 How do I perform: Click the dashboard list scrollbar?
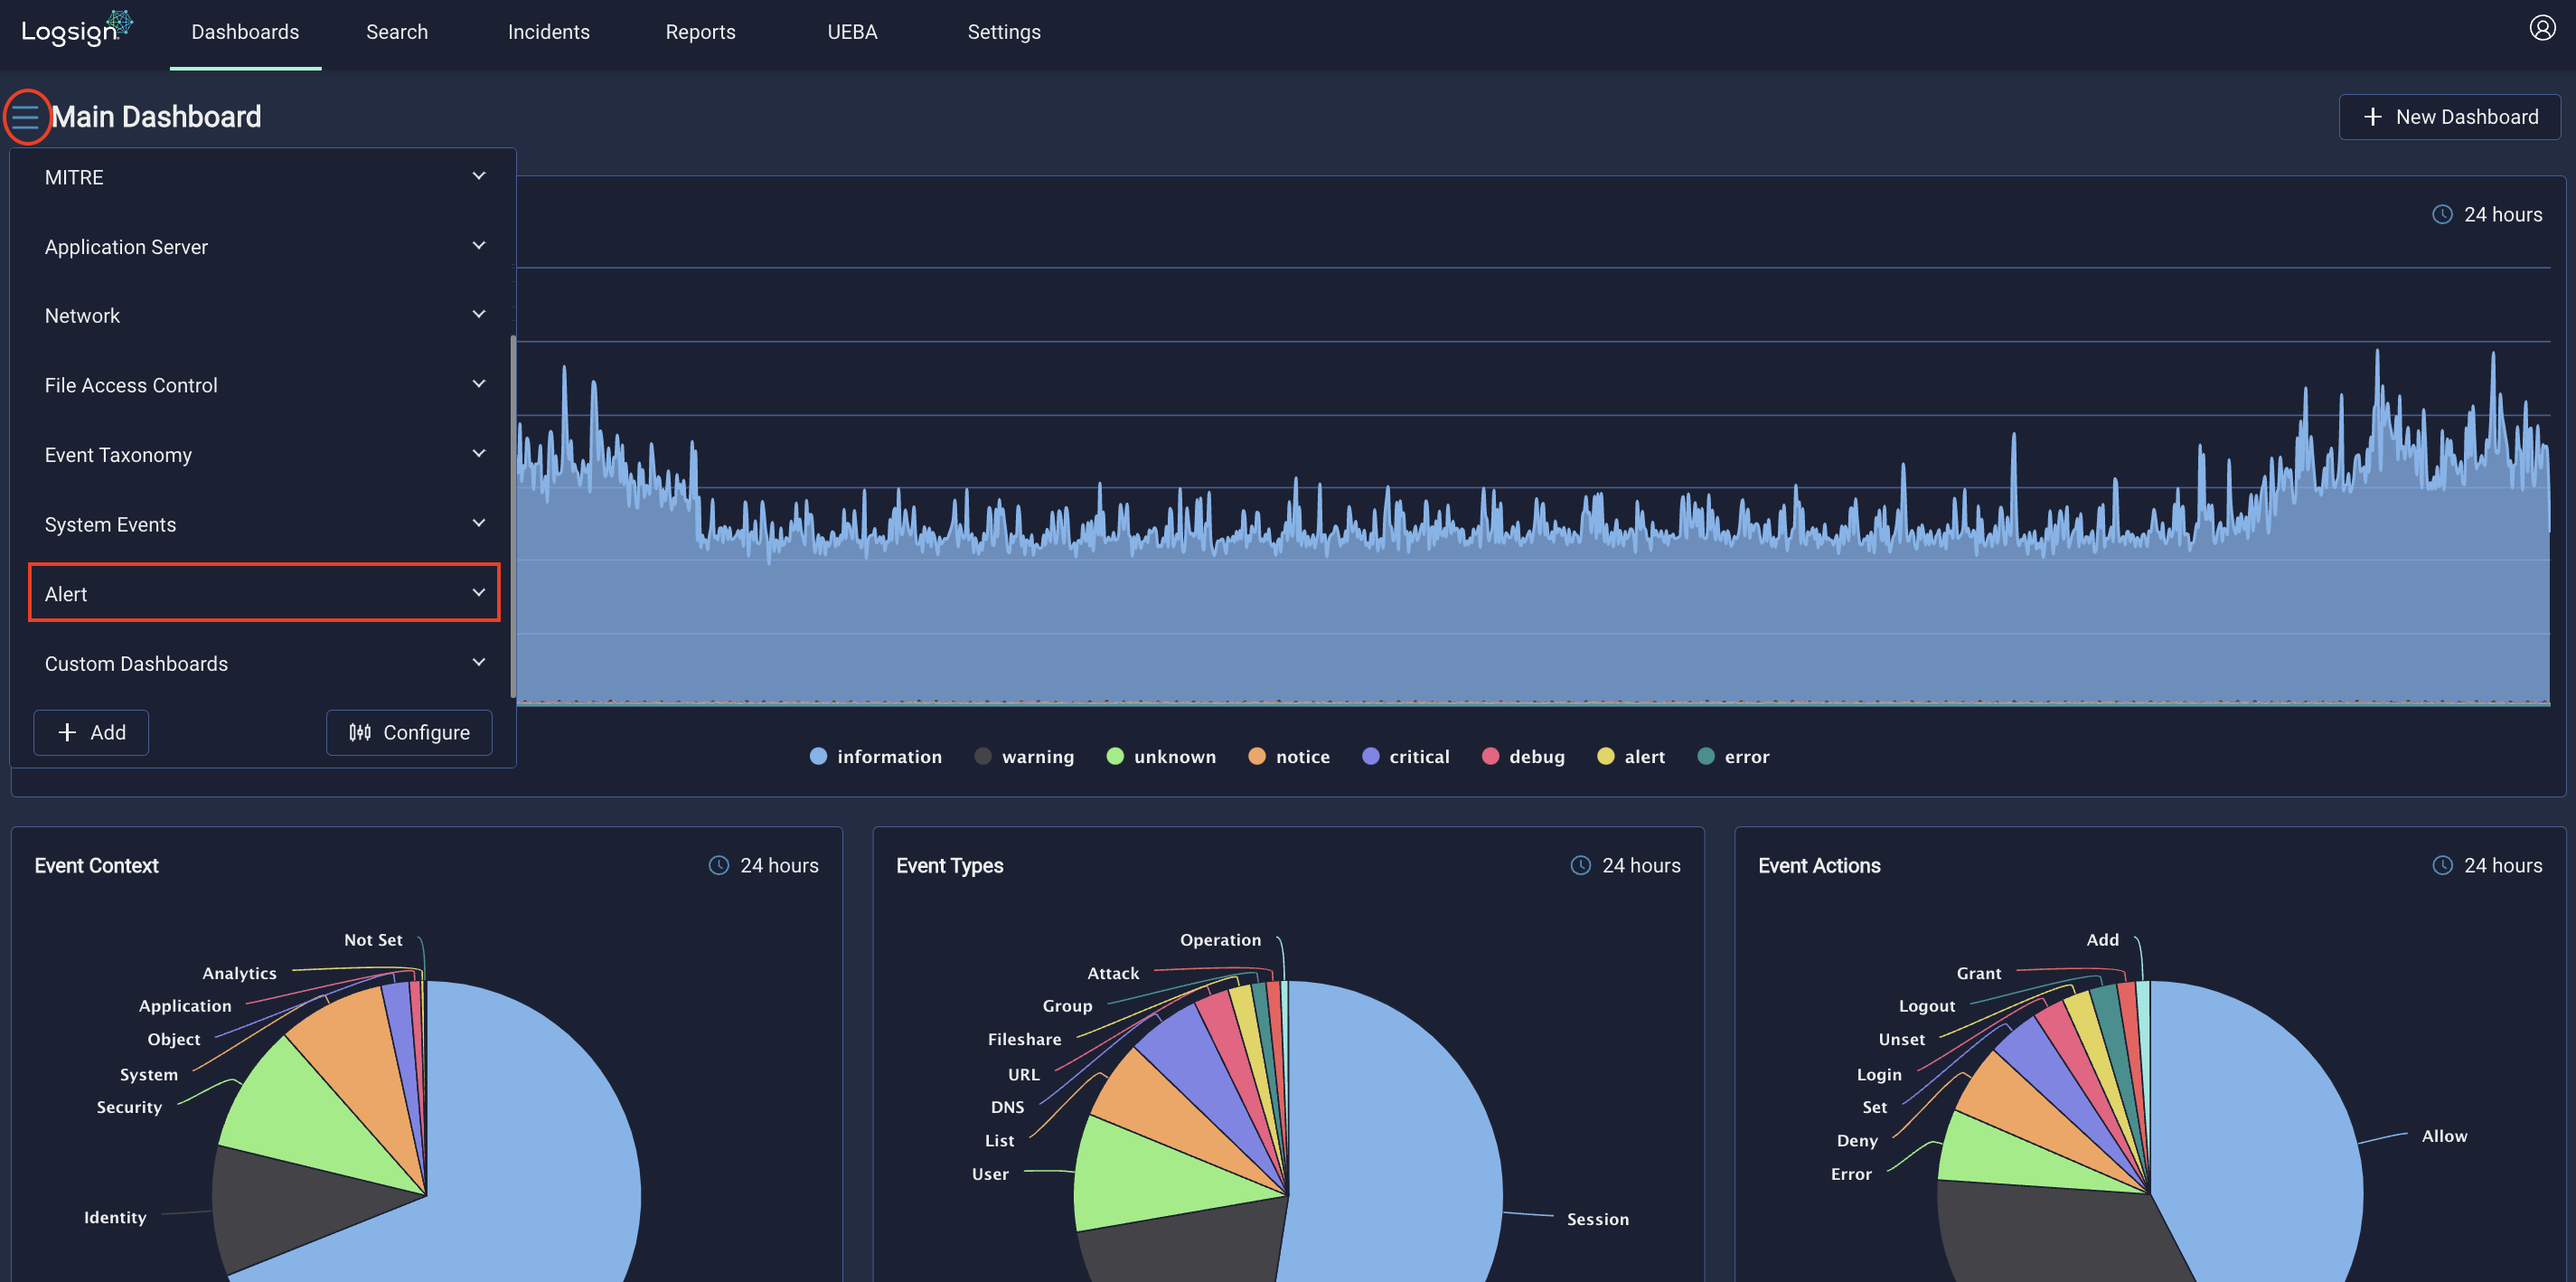click(x=513, y=515)
